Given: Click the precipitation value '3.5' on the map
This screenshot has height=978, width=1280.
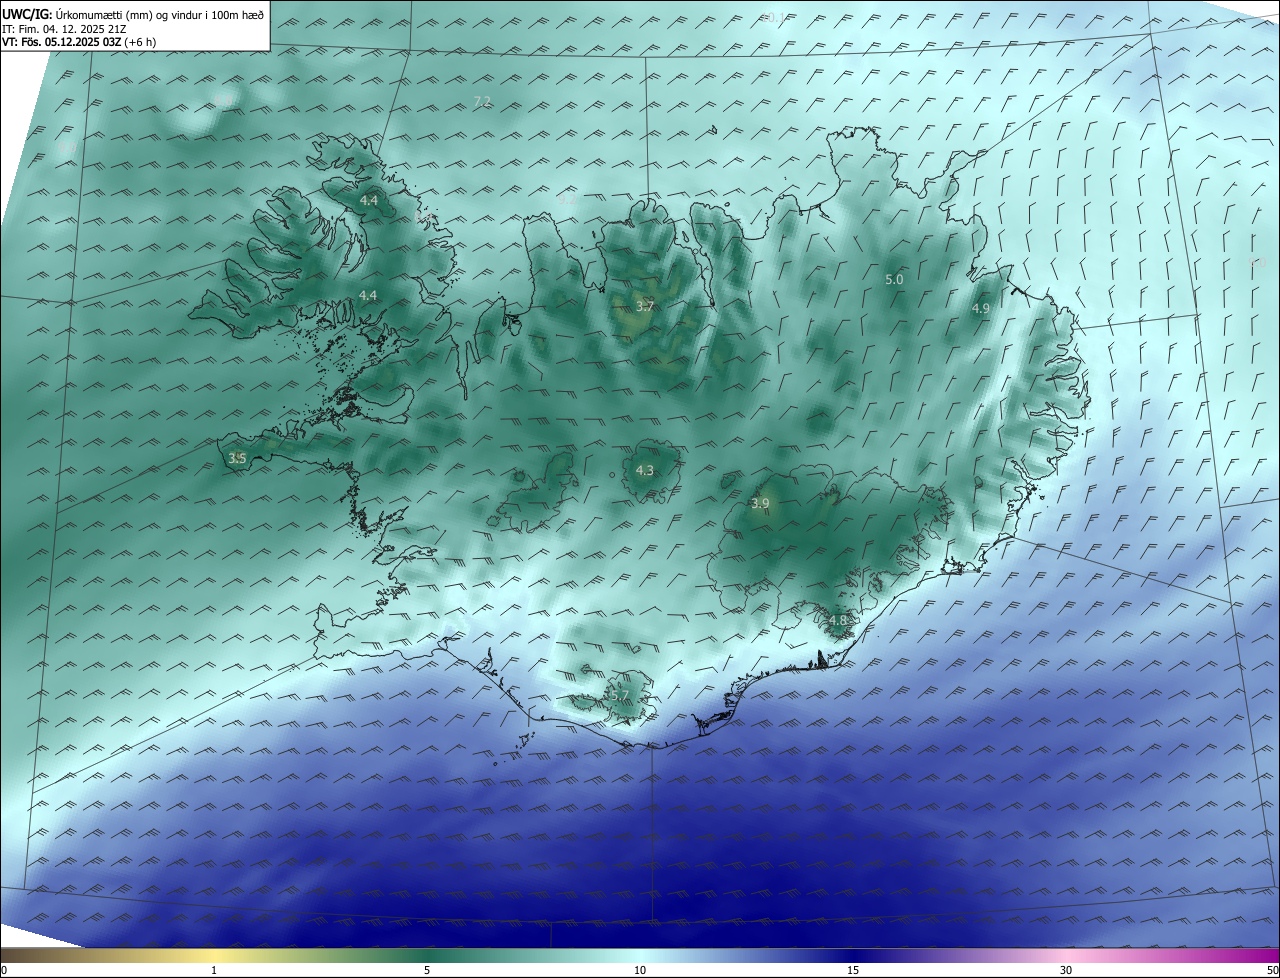Looking at the screenshot, I should [237, 458].
